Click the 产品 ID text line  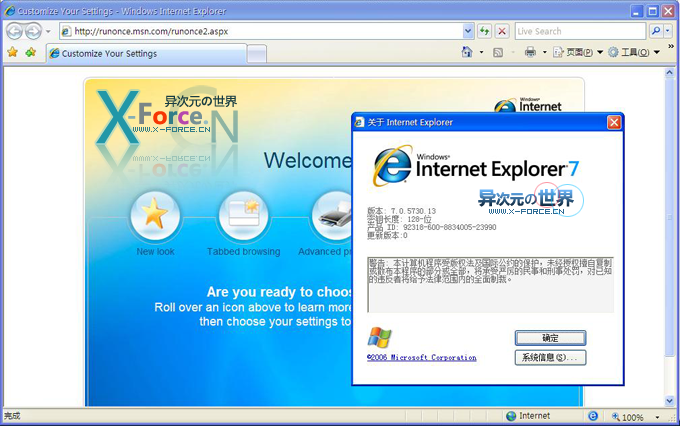pyautogui.click(x=432, y=227)
